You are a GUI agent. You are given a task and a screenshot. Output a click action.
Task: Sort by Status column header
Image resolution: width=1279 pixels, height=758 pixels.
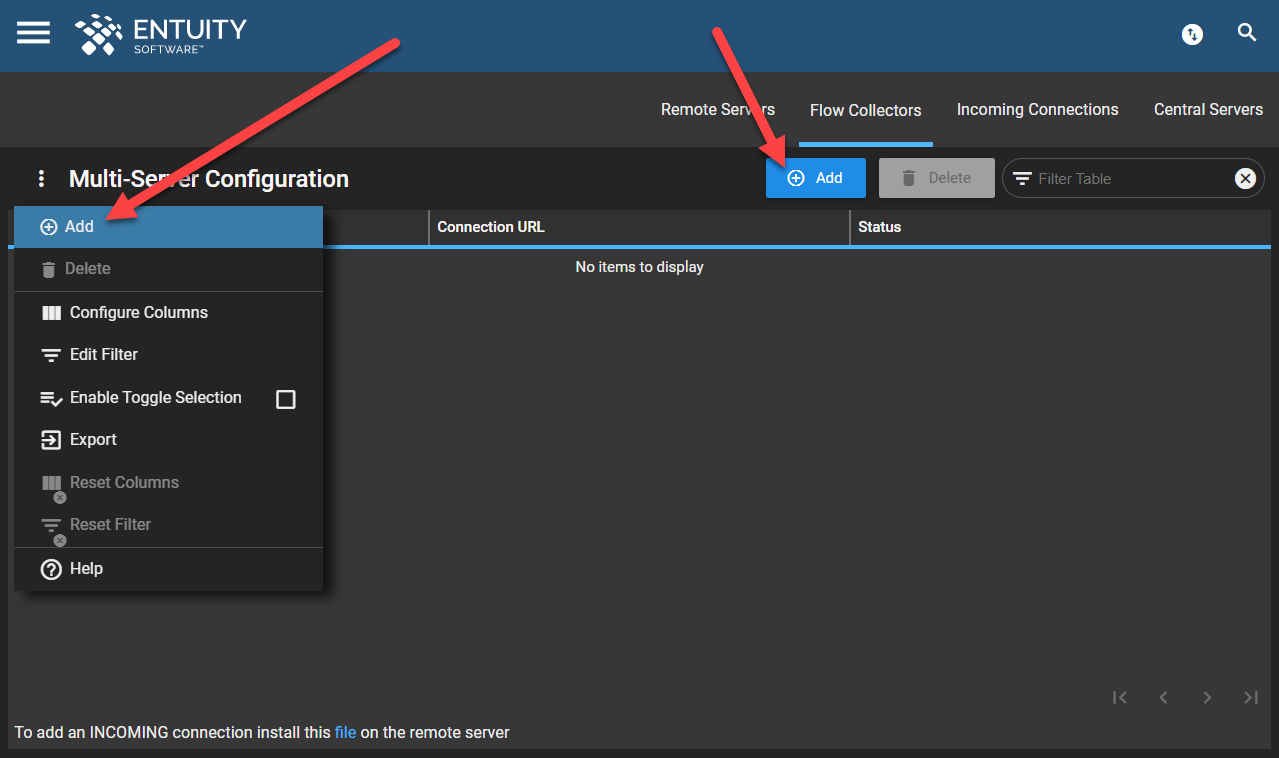[1061, 227]
